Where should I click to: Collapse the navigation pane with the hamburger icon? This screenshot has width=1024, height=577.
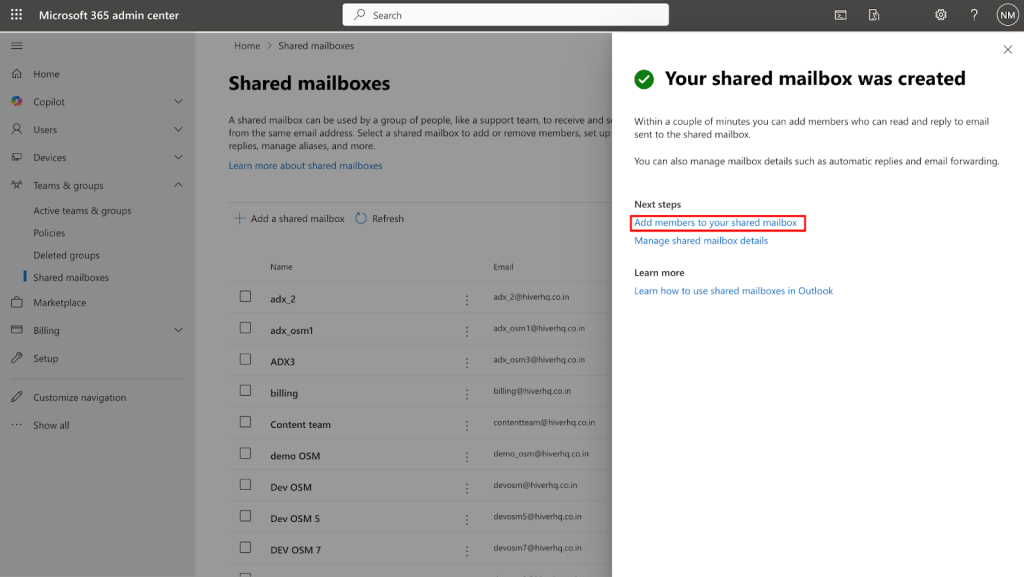tap(16, 45)
